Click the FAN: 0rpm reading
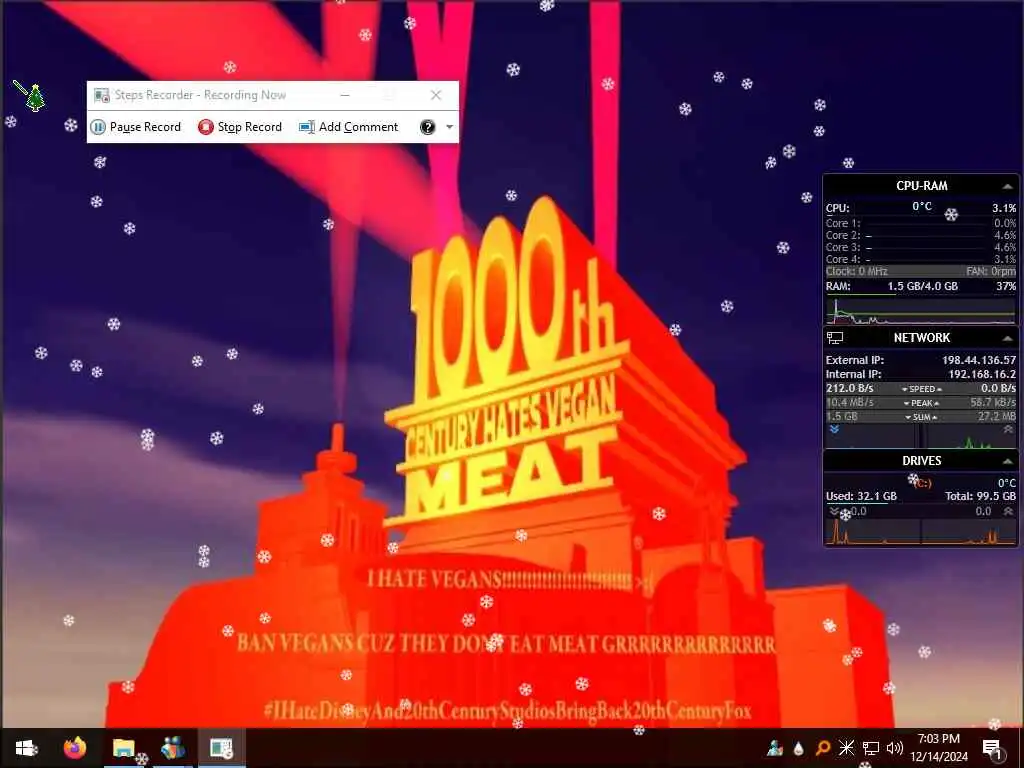Viewport: 1024px width, 768px height. [991, 271]
